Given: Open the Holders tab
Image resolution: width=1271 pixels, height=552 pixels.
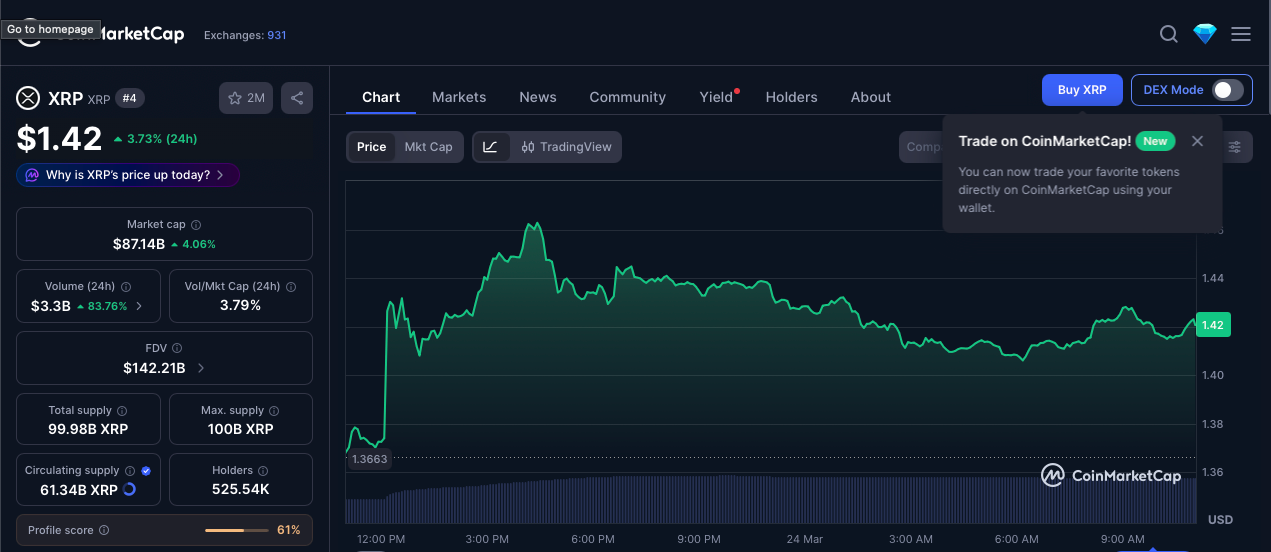Looking at the screenshot, I should pyautogui.click(x=791, y=97).
